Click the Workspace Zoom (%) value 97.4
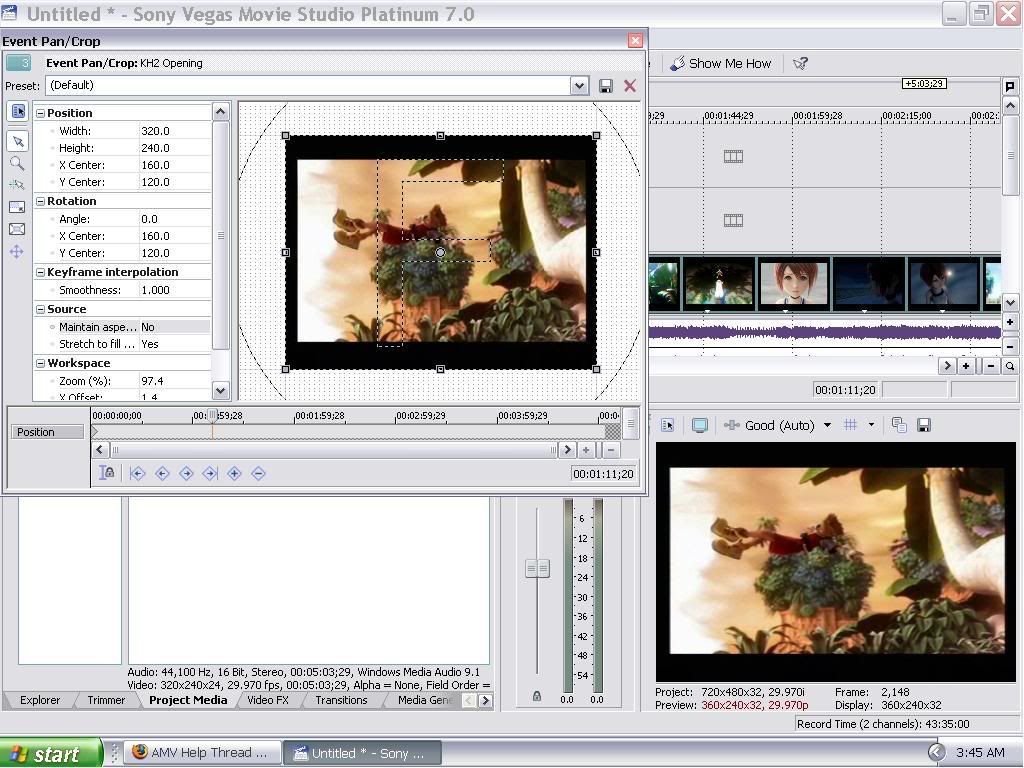 175,381
